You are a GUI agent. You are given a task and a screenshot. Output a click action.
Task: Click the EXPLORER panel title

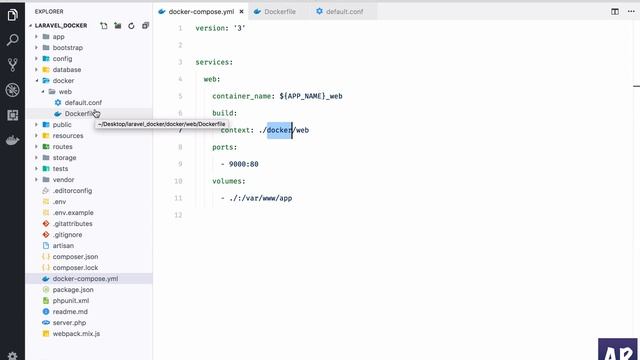[49, 11]
